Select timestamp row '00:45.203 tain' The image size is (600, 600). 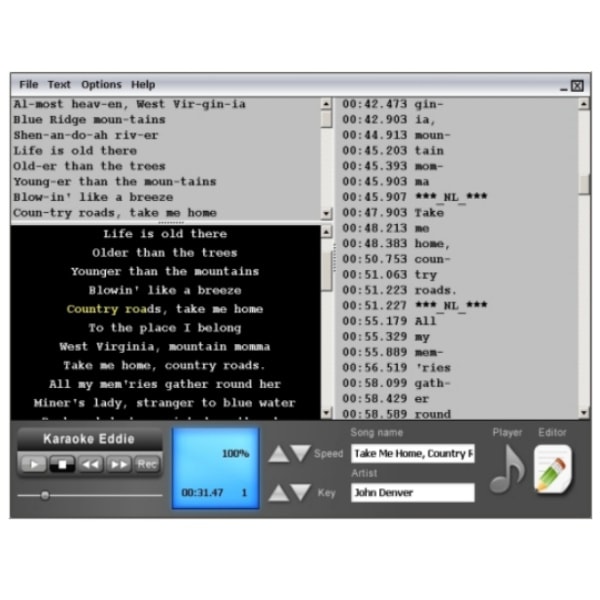point(393,151)
